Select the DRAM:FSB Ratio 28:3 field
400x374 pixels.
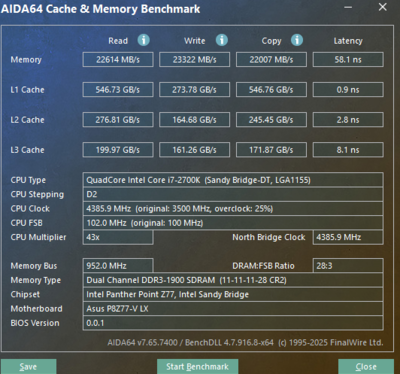pyautogui.click(x=348, y=266)
